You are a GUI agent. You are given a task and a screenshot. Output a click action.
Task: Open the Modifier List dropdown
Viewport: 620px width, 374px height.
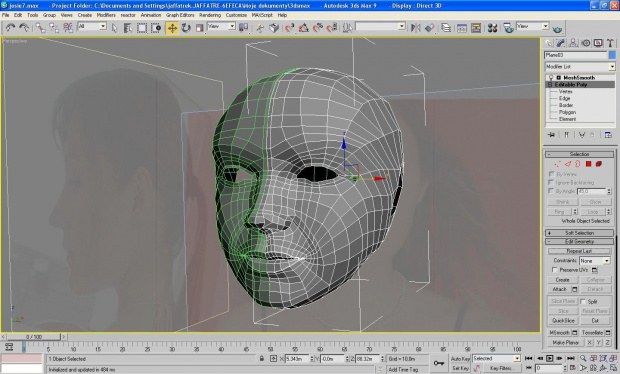pyautogui.click(x=580, y=66)
